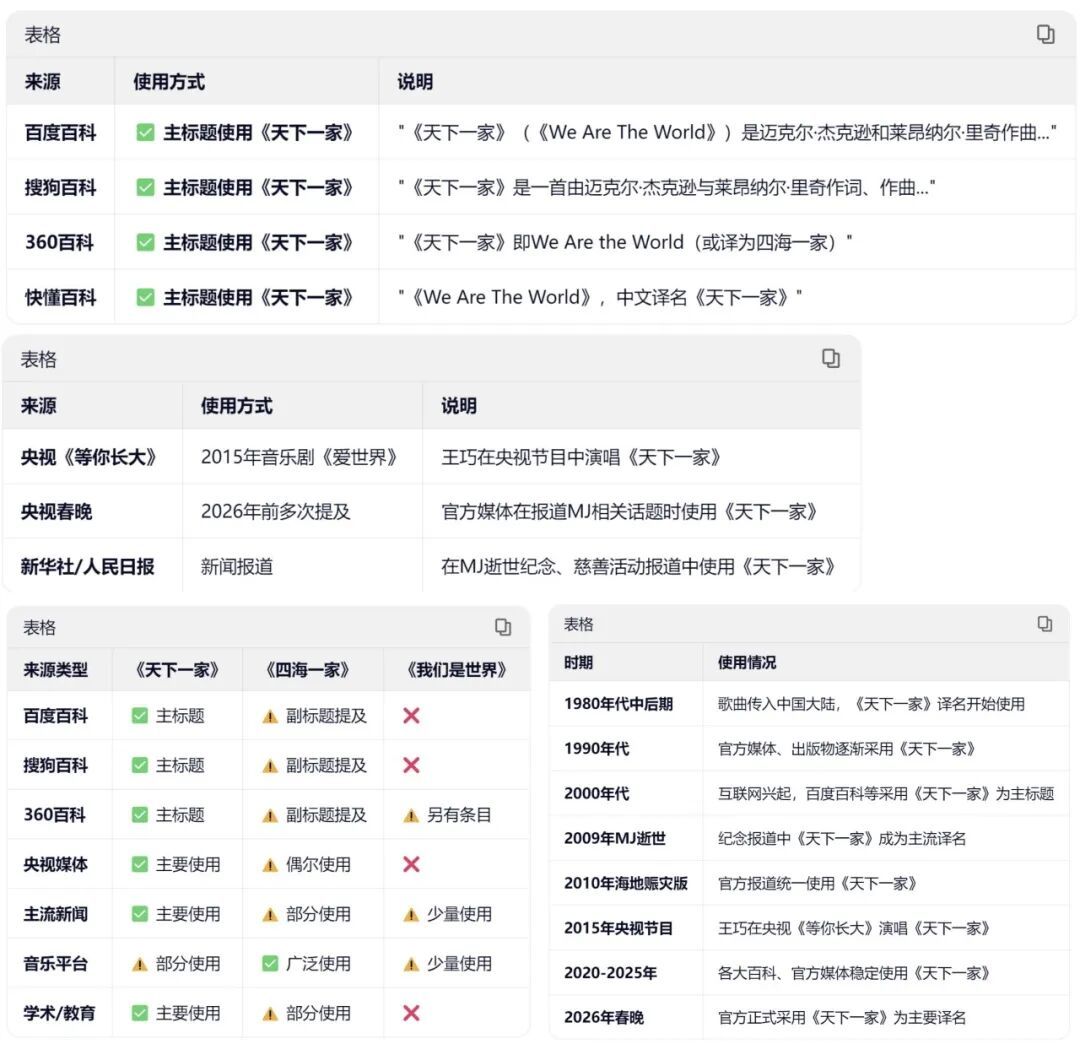Viewport: 1080px width, 1044px height.
Task: Select the description starting "《天下一家》即We Are the World"
Action: (x=625, y=242)
